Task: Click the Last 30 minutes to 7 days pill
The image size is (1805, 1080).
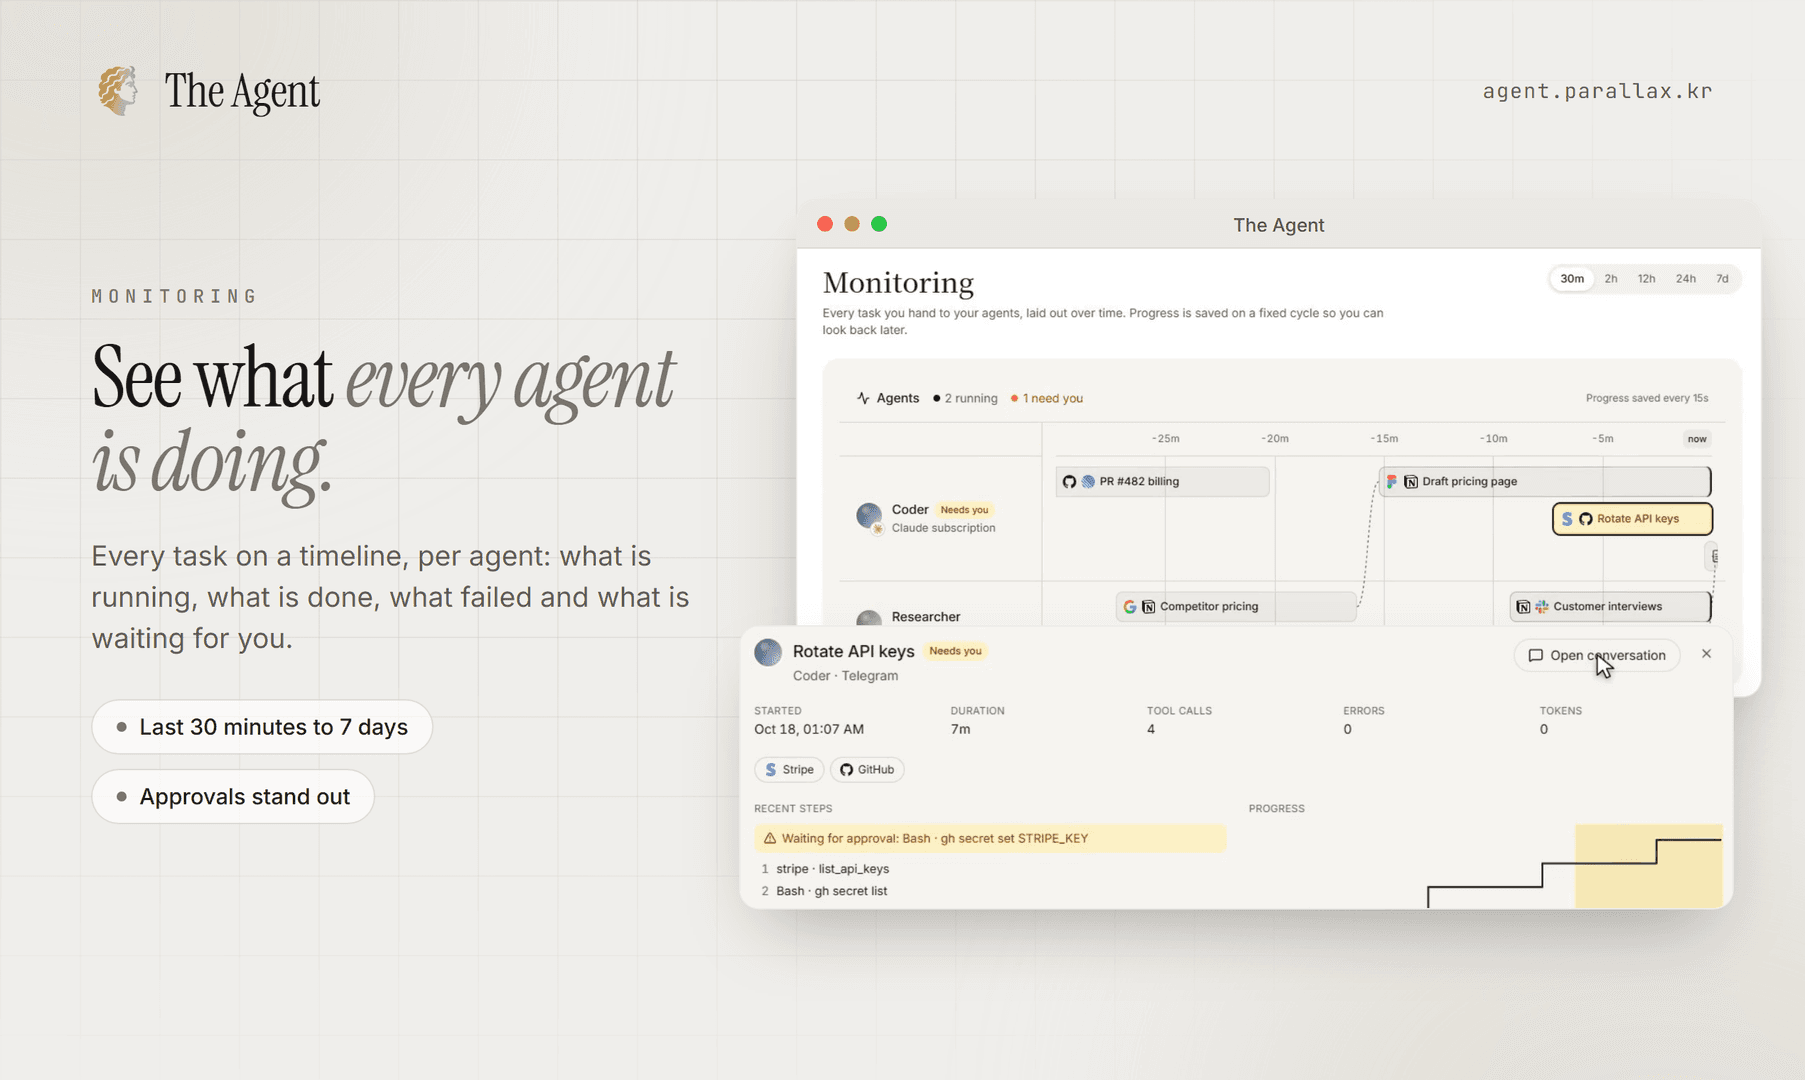Action: pyautogui.click(x=262, y=727)
